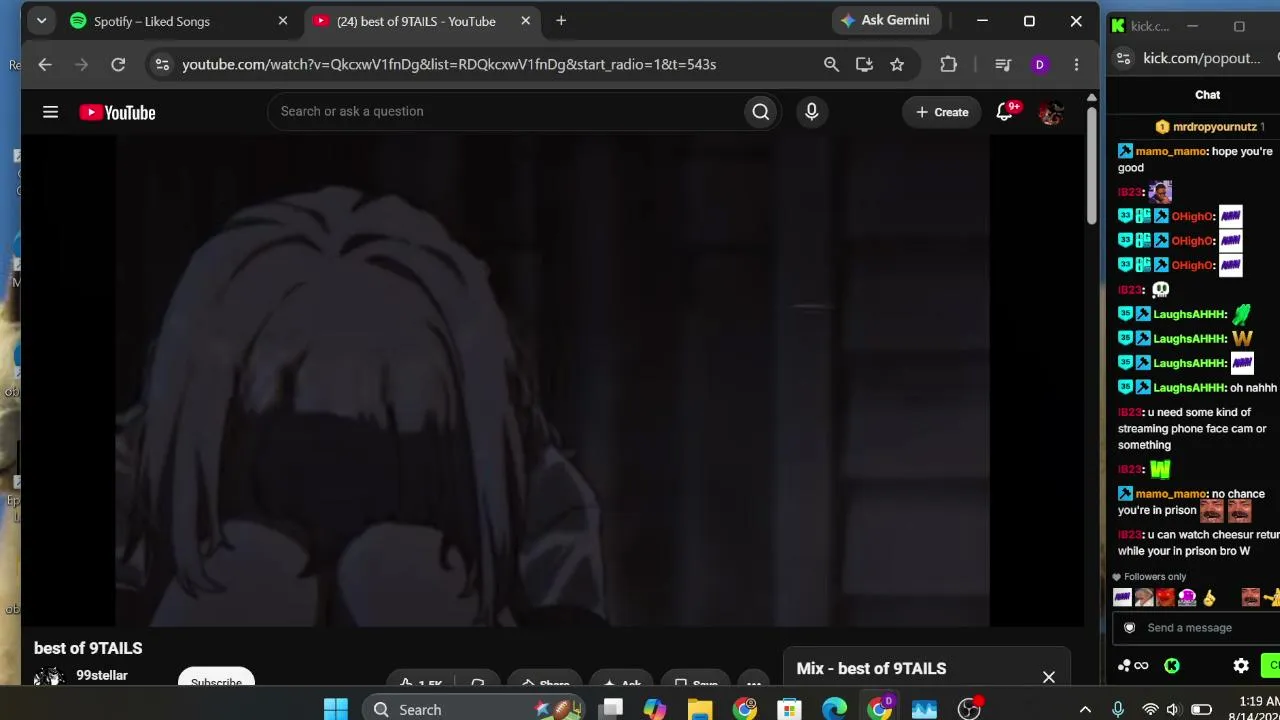Screen dimensions: 1280x720
Task: Click the Chat header in Kick window
Action: coord(1207,95)
